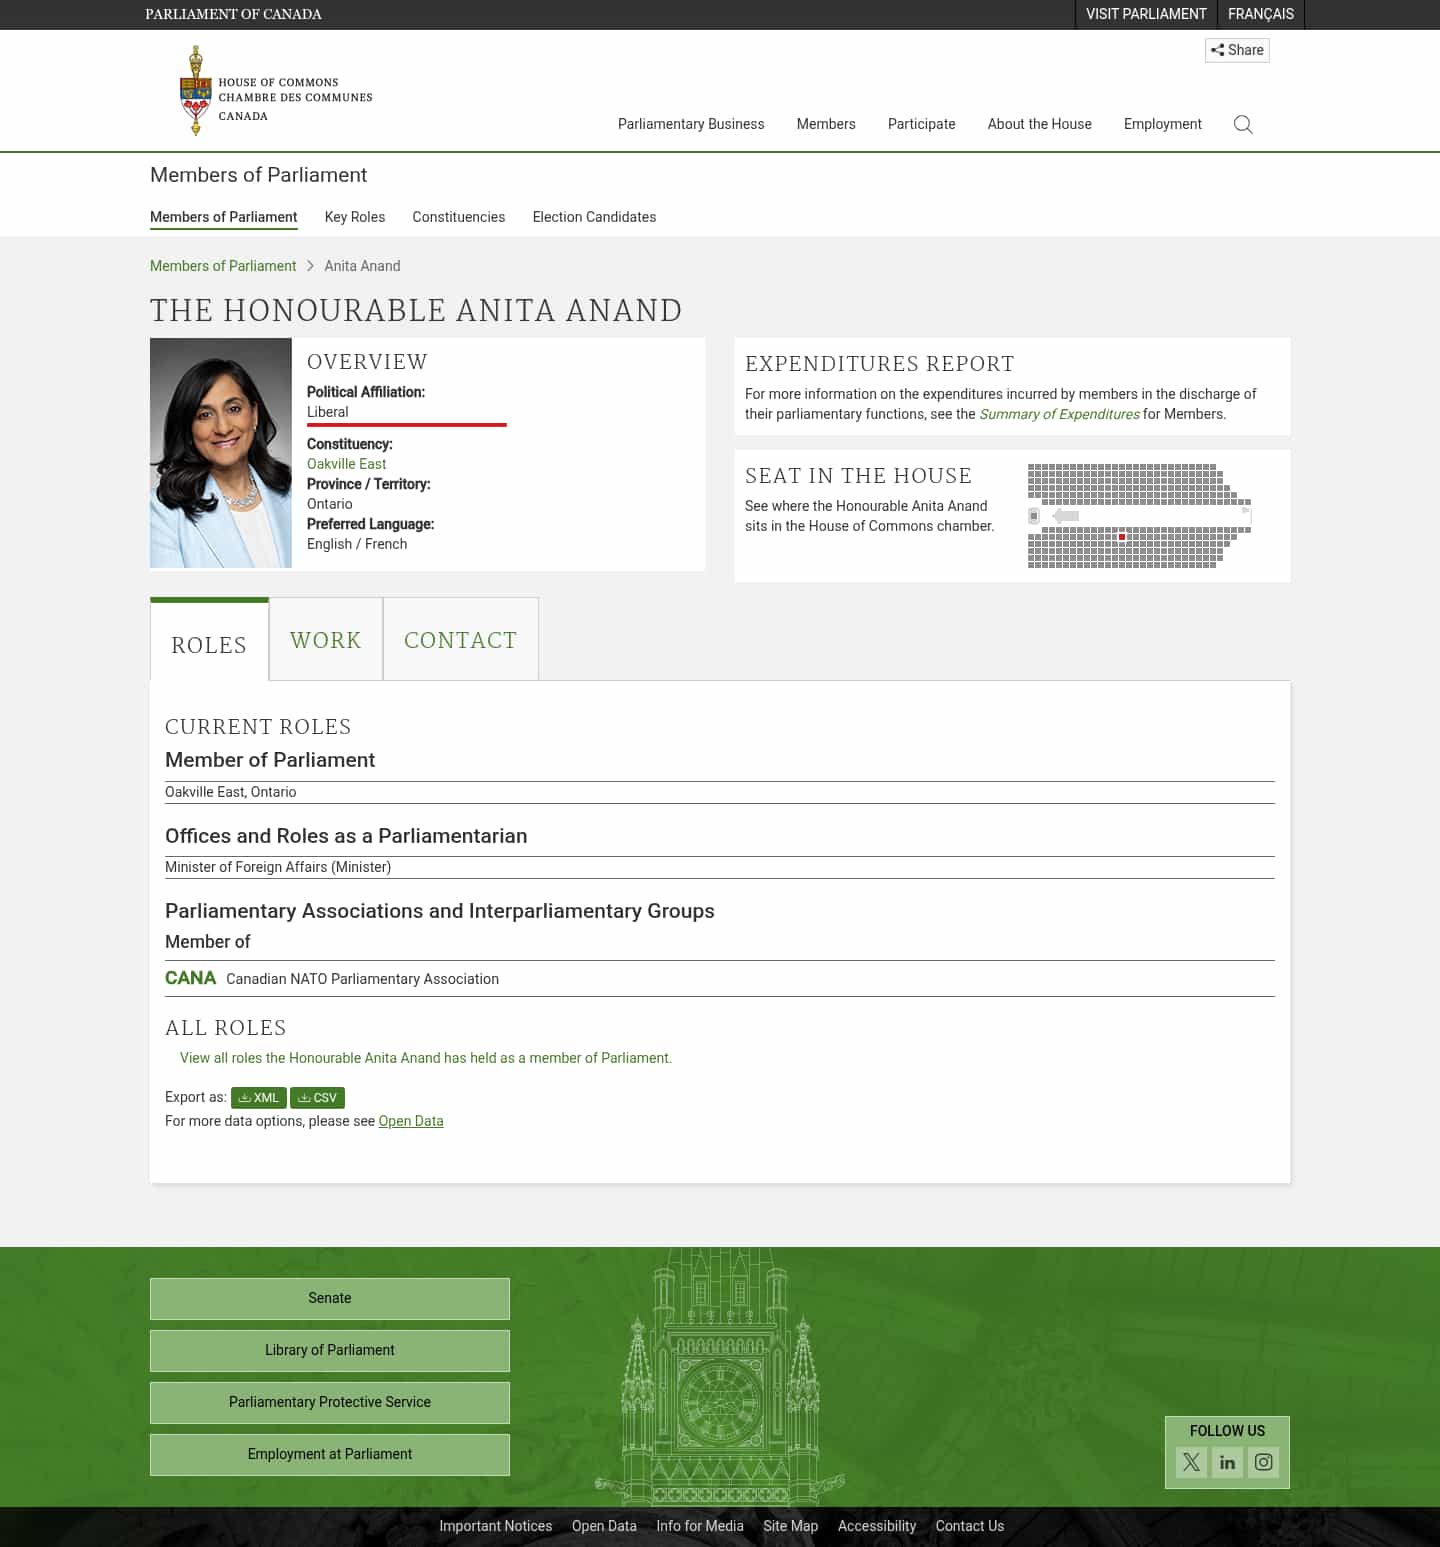1440x1547 pixels.
Task: Open the Members menu
Action: coord(826,124)
